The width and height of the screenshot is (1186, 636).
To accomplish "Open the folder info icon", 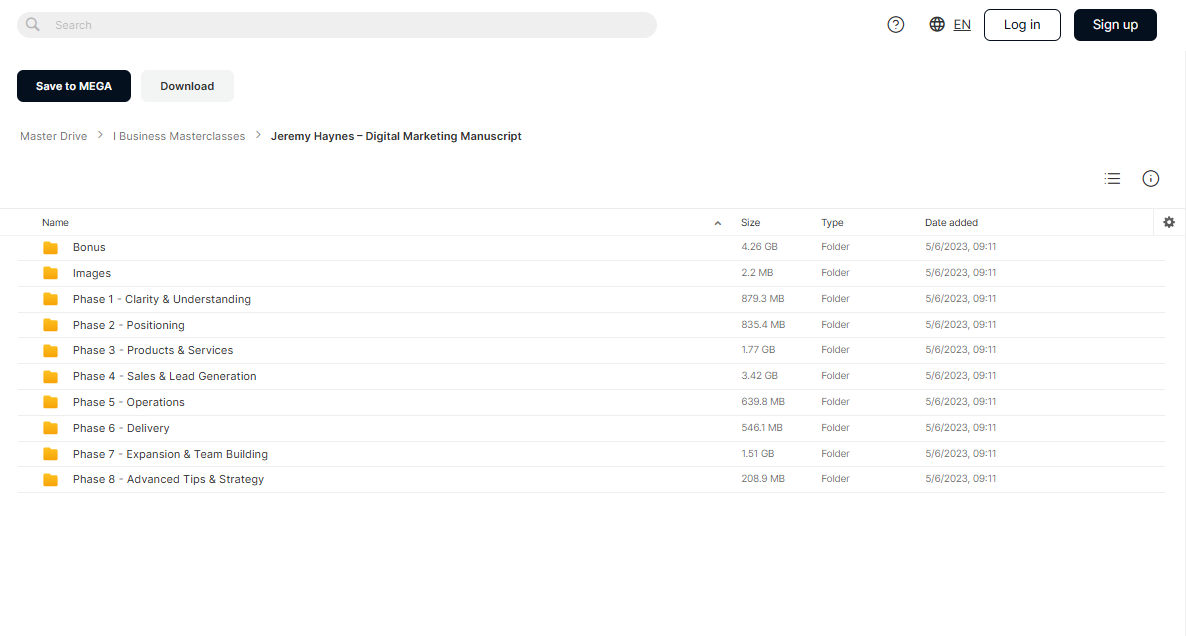I will coord(1150,178).
